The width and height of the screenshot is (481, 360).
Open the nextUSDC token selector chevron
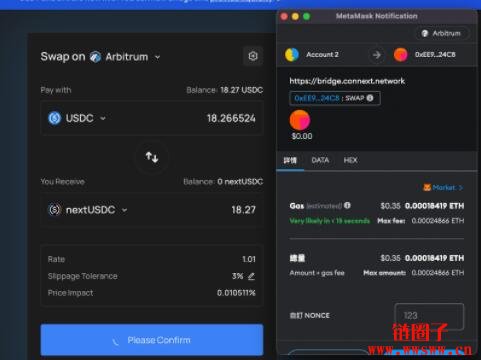125,210
